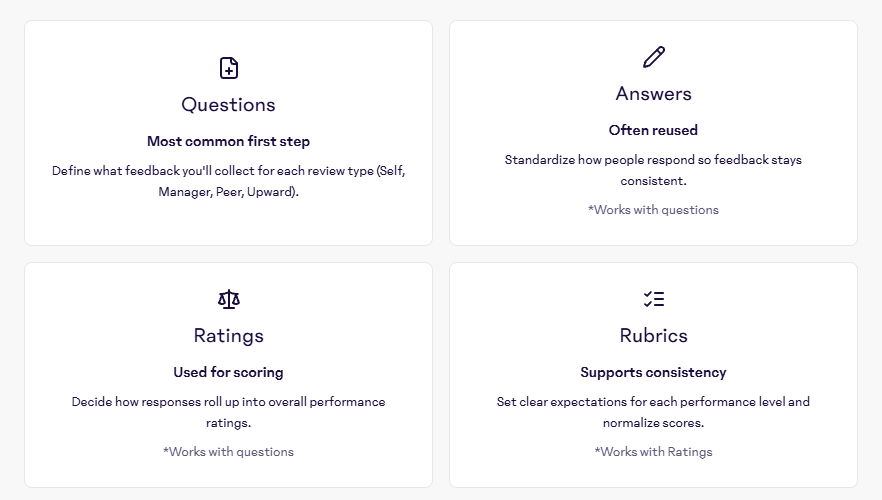The height and width of the screenshot is (500, 882).
Task: Click the "Most common first step" label
Action: tap(229, 141)
